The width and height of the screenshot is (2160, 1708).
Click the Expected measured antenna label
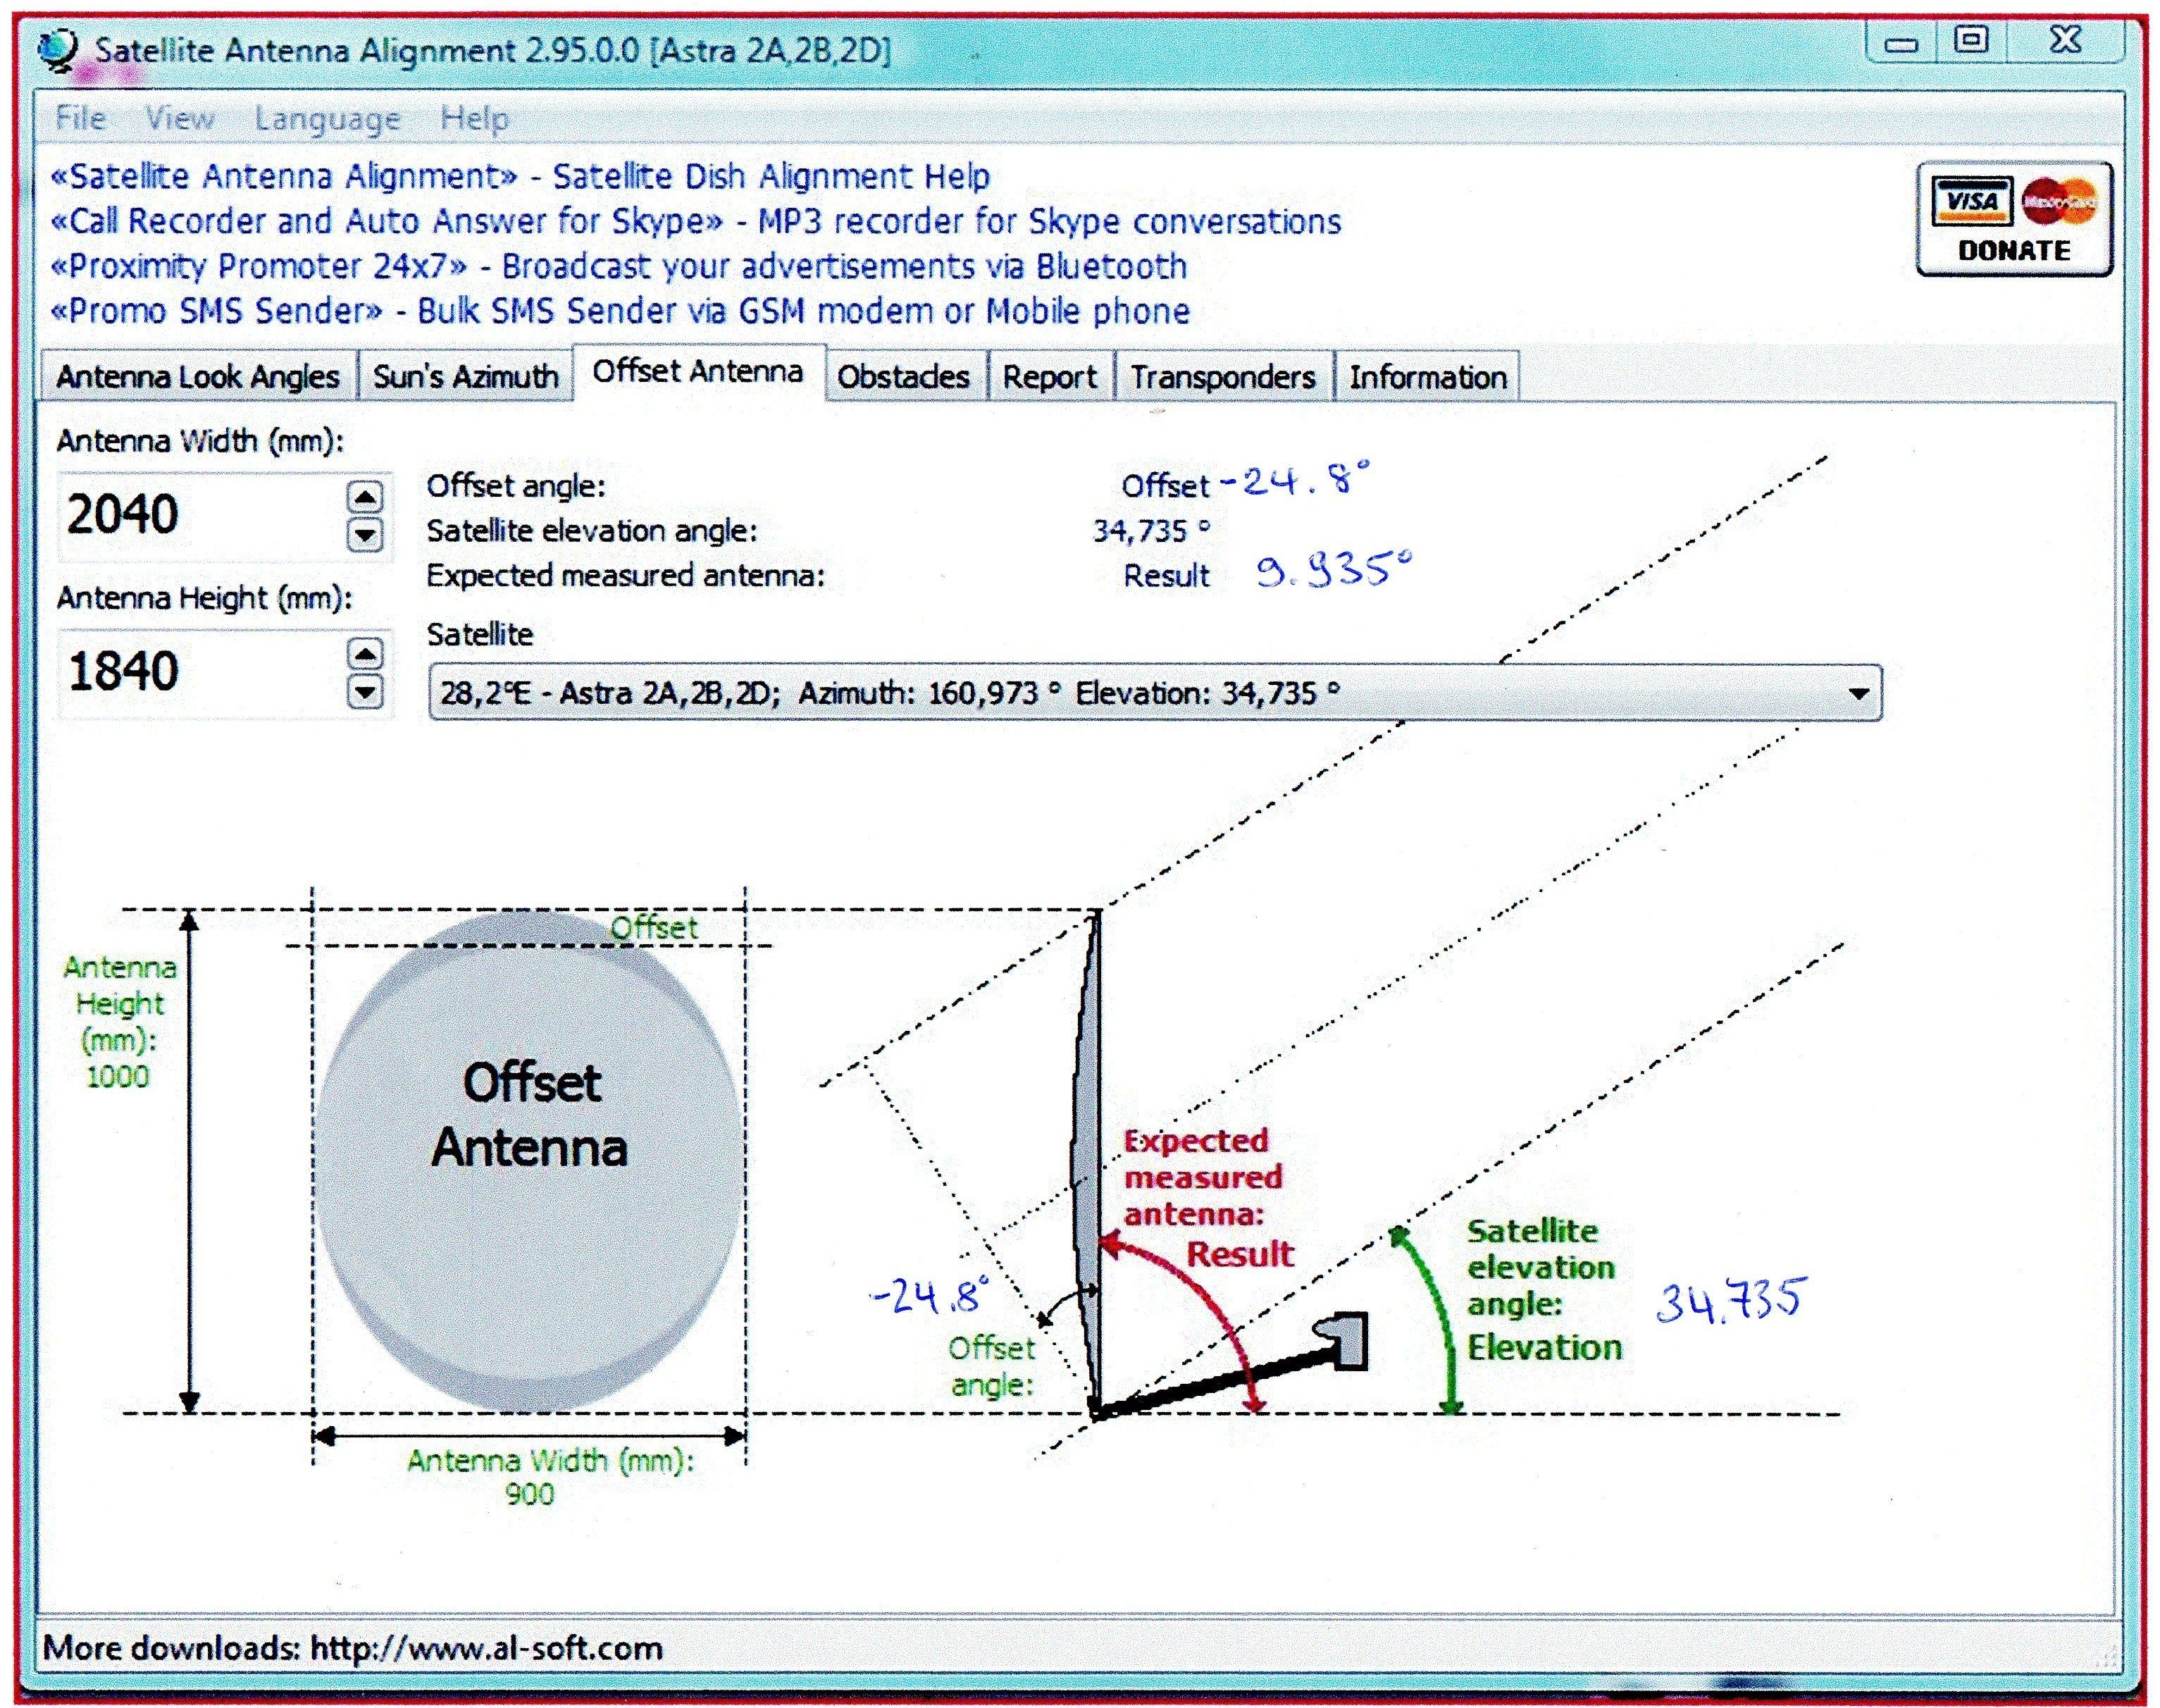coord(626,576)
